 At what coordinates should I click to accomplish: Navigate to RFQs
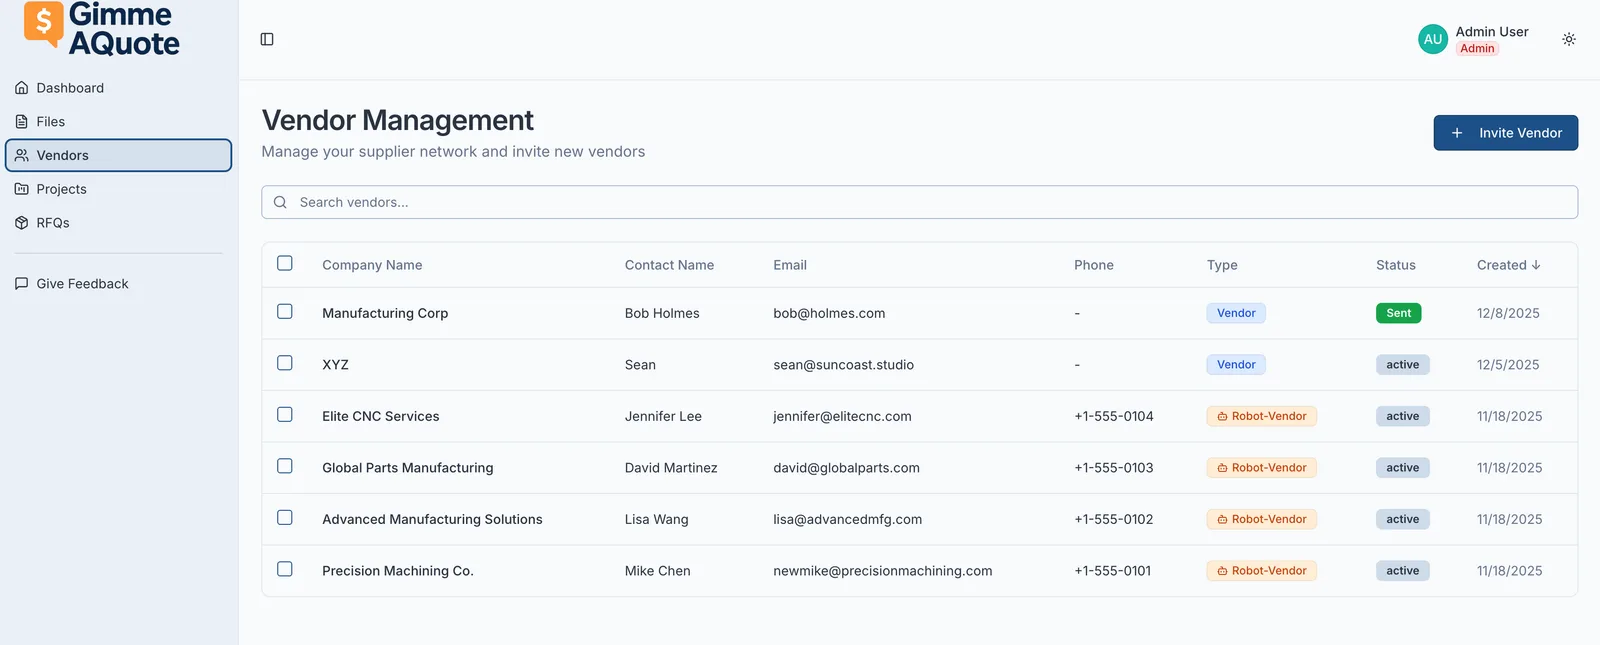pyautogui.click(x=118, y=223)
